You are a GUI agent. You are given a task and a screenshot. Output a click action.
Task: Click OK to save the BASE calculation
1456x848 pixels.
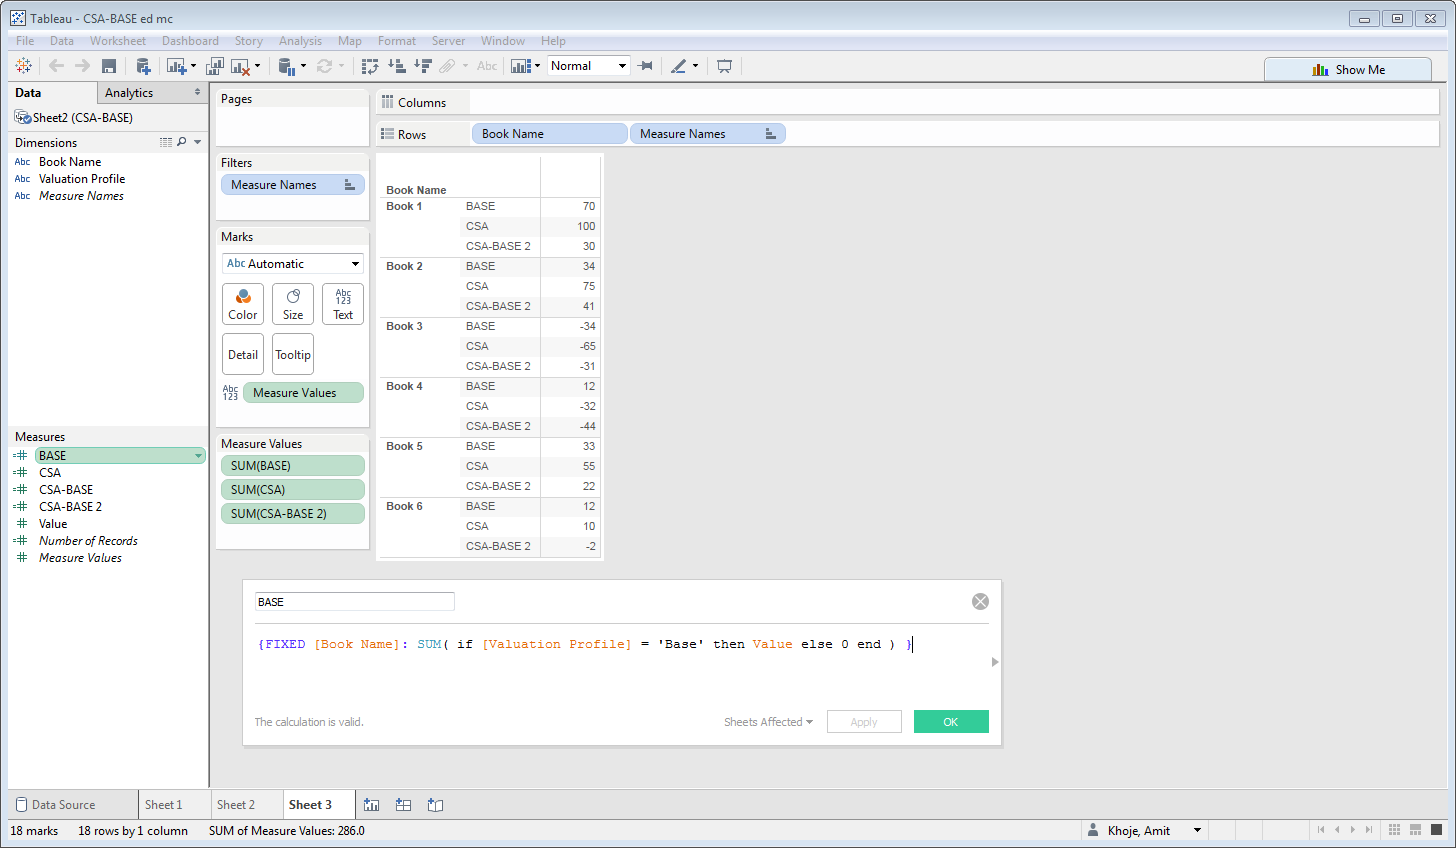pyautogui.click(x=950, y=721)
